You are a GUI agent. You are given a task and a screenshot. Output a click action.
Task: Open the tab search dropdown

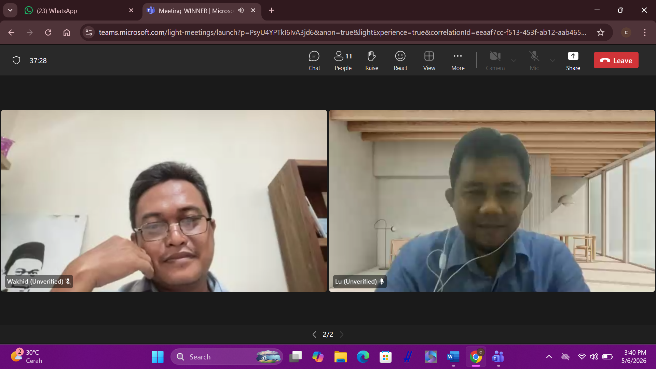10,10
